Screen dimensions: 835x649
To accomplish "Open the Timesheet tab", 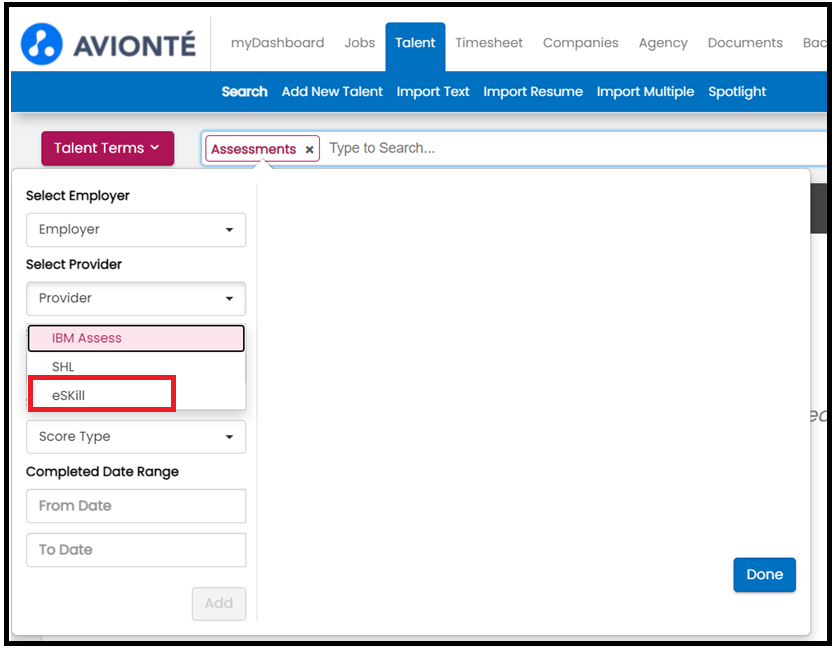I will point(489,43).
